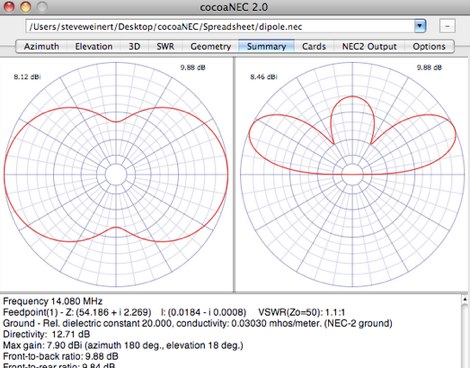470x368 pixels.
Task: Open the Elevation tab
Action: tap(94, 46)
